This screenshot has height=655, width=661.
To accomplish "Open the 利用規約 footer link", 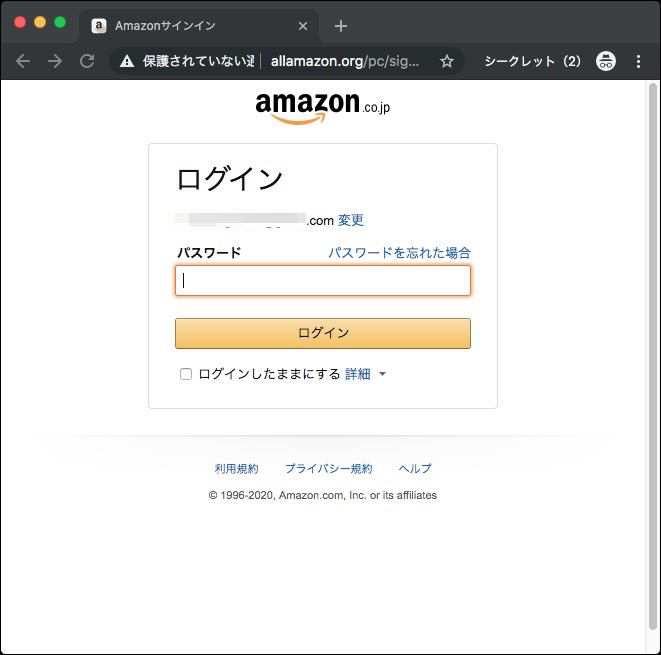I will click(236, 468).
